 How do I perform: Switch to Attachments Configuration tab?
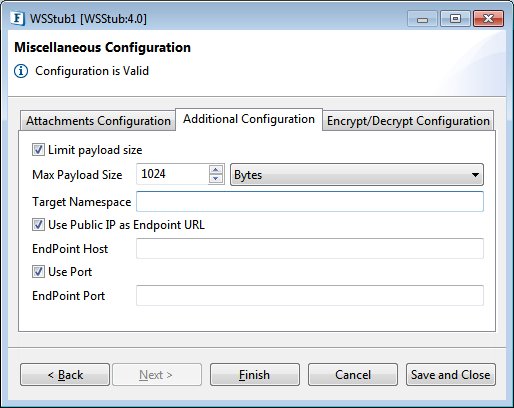coord(98,121)
